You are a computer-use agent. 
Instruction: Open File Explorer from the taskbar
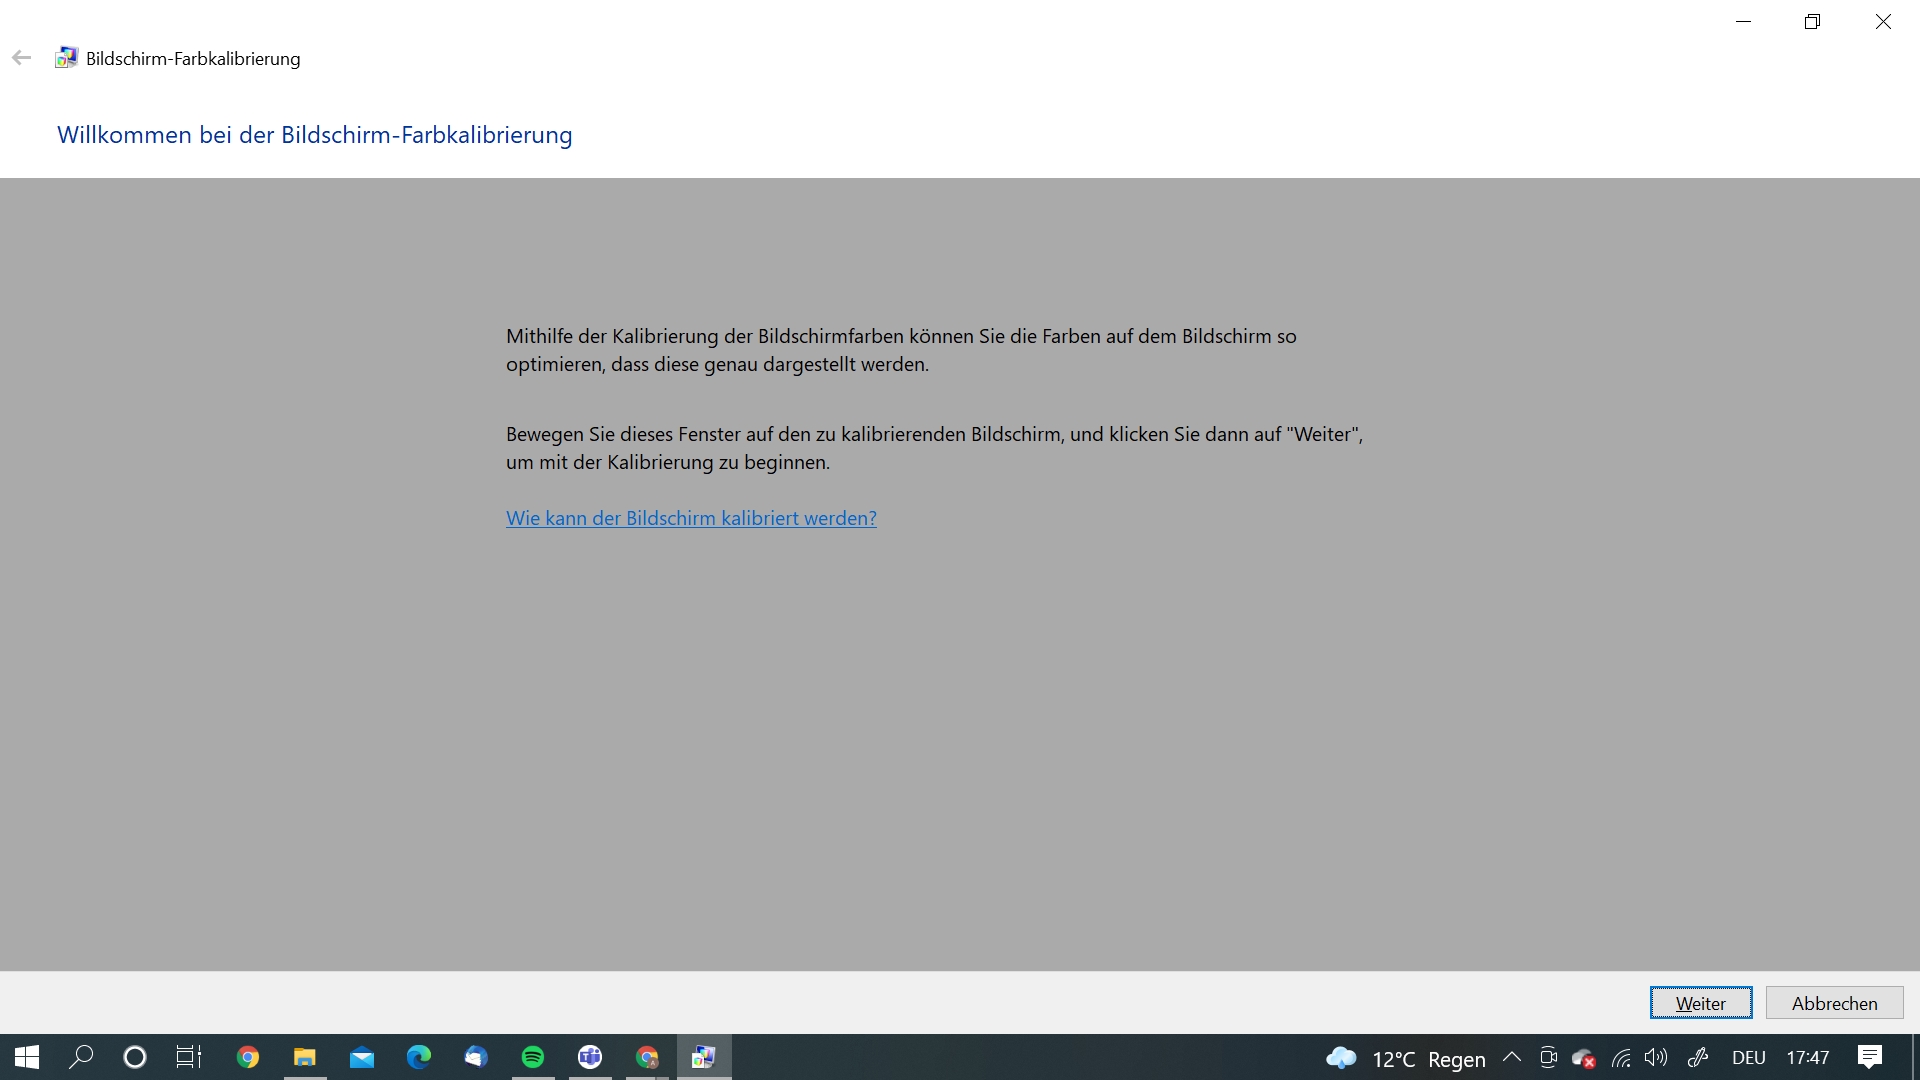pos(305,1057)
